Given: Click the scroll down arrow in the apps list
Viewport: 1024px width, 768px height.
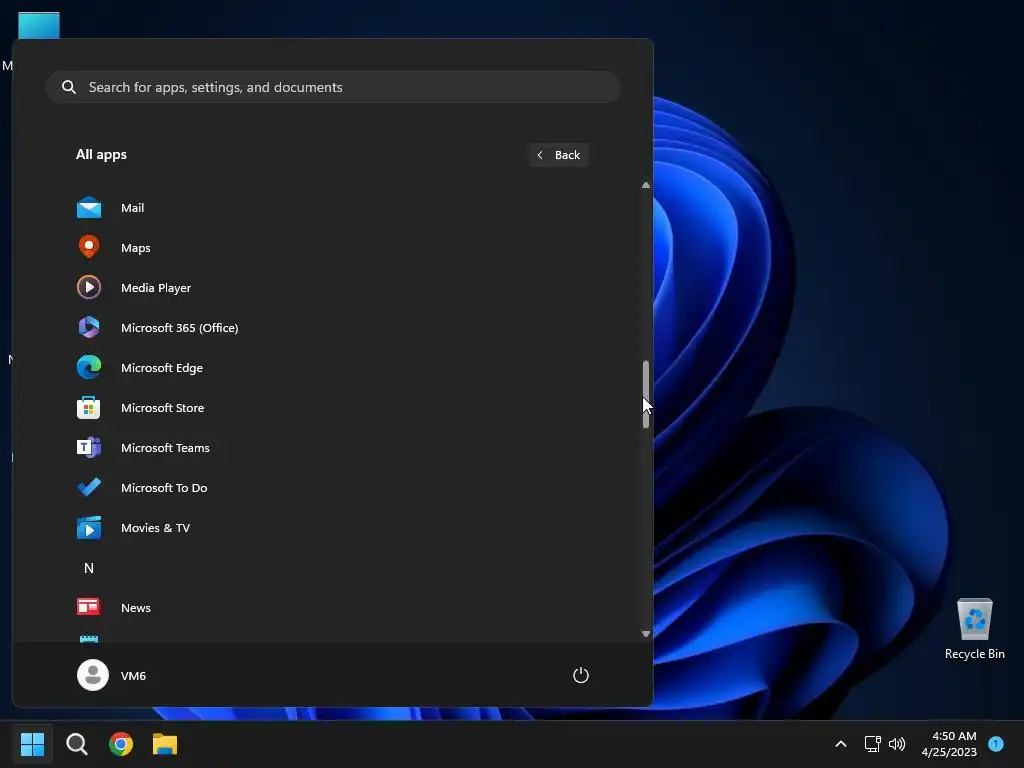Looking at the screenshot, I should 646,633.
